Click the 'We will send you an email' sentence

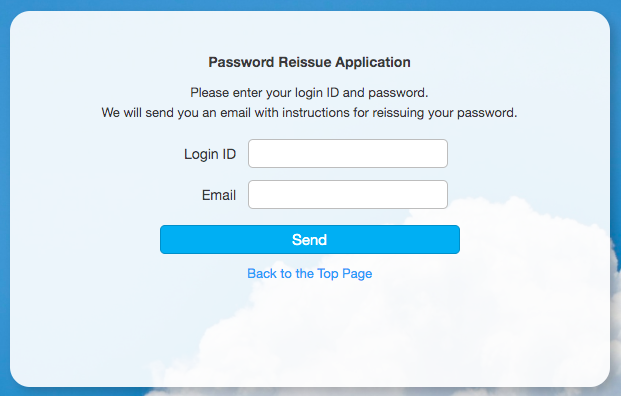[x=309, y=113]
